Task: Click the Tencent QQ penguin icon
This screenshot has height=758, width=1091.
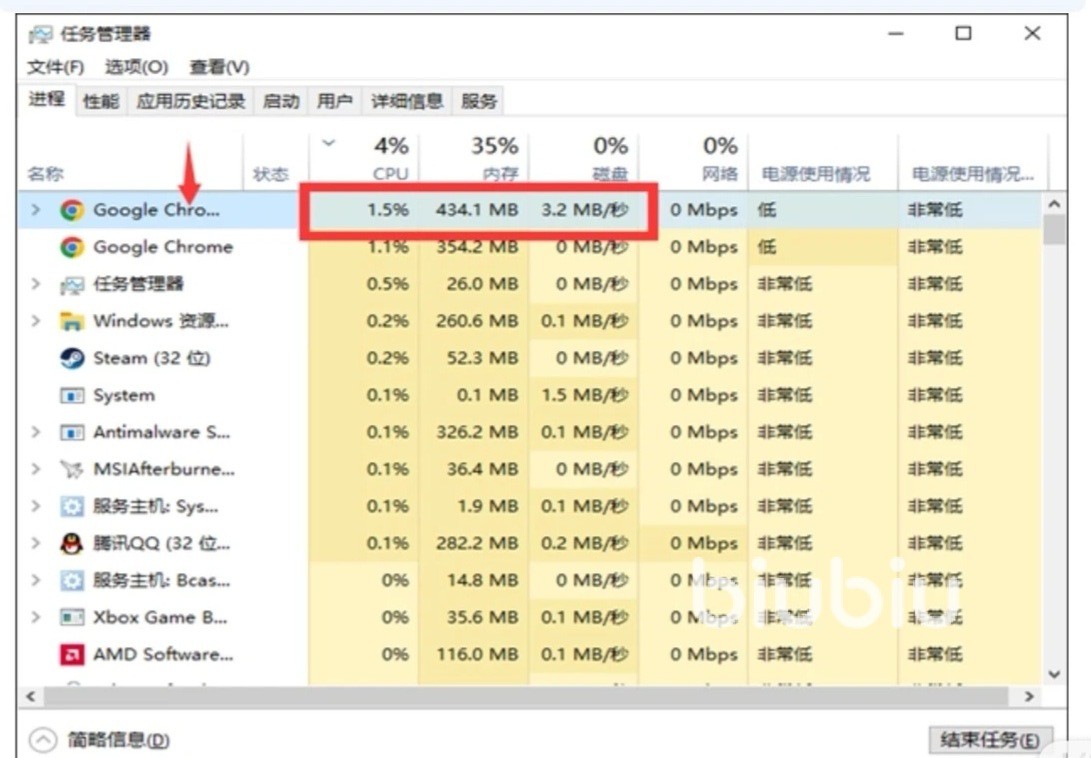Action: 71,543
